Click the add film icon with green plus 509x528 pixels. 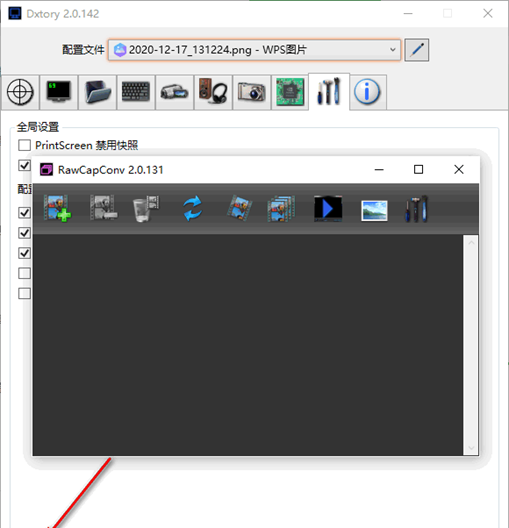(58, 209)
